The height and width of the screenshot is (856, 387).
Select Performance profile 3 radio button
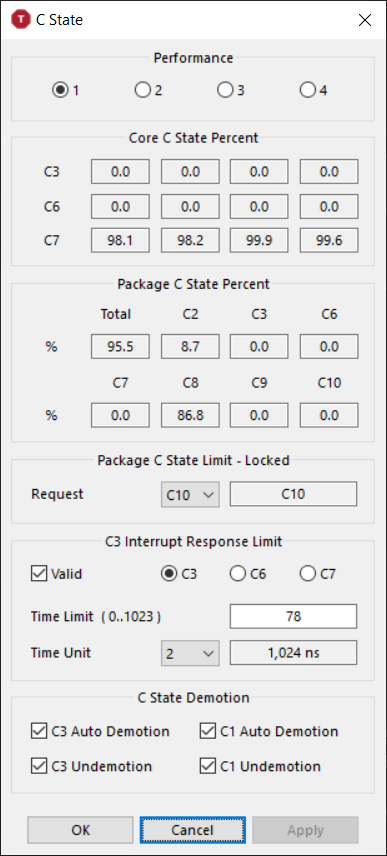224,90
